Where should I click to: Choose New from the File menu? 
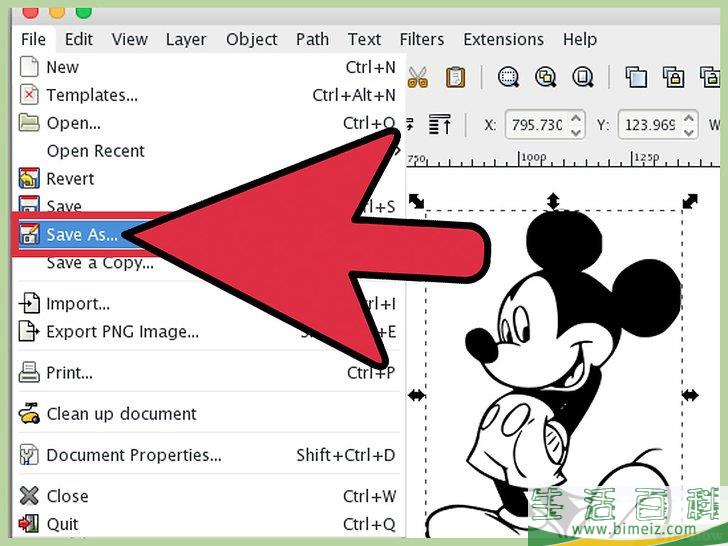[x=208, y=67]
